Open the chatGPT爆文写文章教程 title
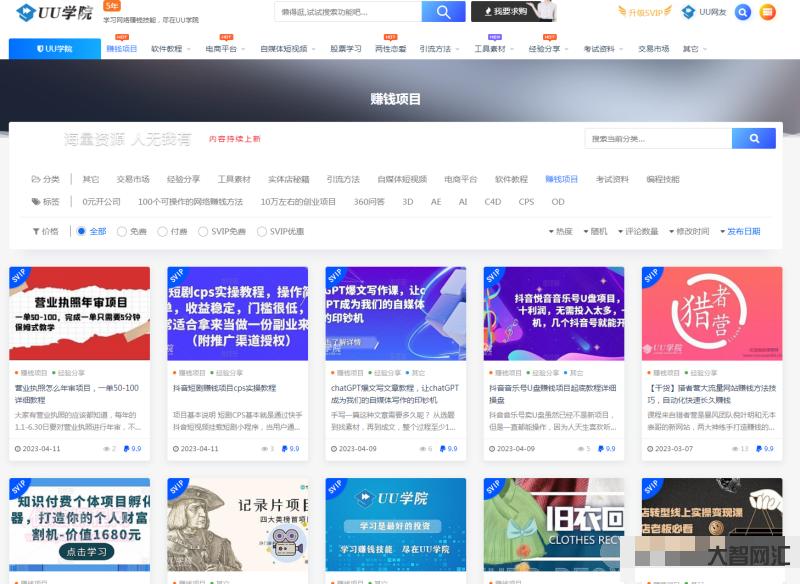 coord(395,394)
